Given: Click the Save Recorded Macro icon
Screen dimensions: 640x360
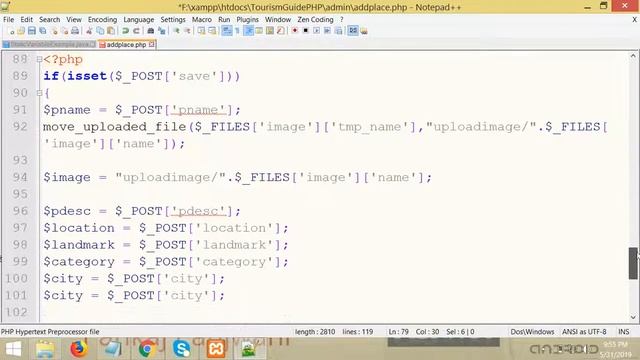Looking at the screenshot, I should [x=338, y=31].
